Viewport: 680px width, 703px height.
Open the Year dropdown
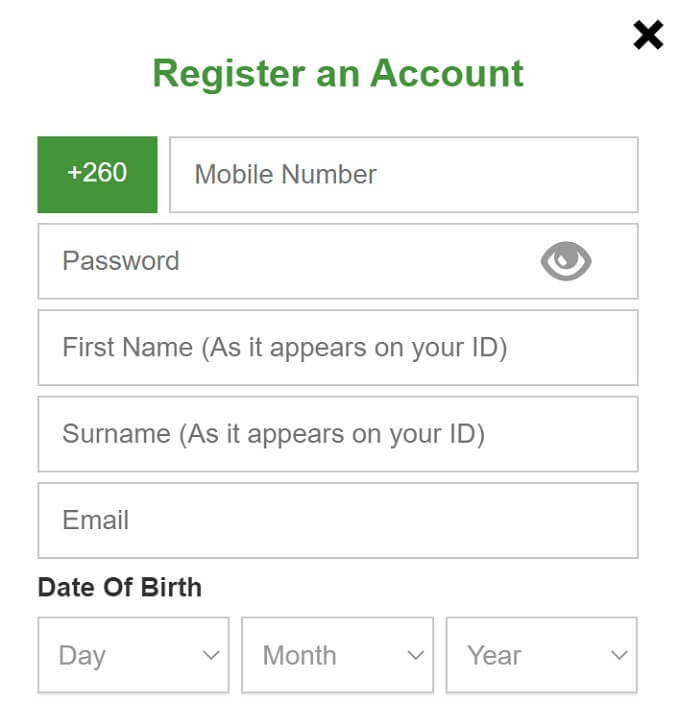[541, 655]
